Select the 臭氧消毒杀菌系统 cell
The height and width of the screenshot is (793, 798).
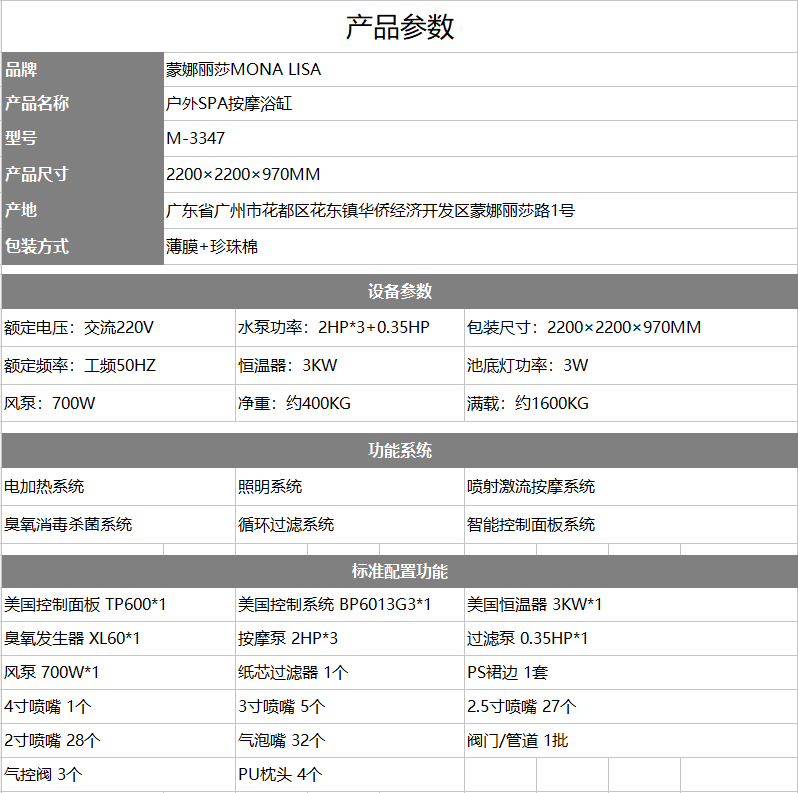click(68, 524)
